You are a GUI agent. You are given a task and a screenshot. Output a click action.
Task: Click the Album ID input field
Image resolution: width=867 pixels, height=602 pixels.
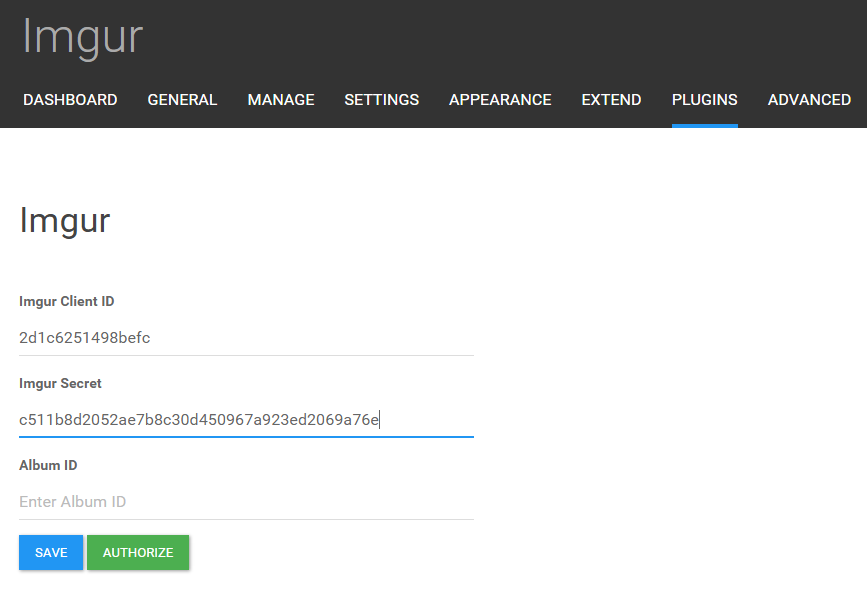246,501
